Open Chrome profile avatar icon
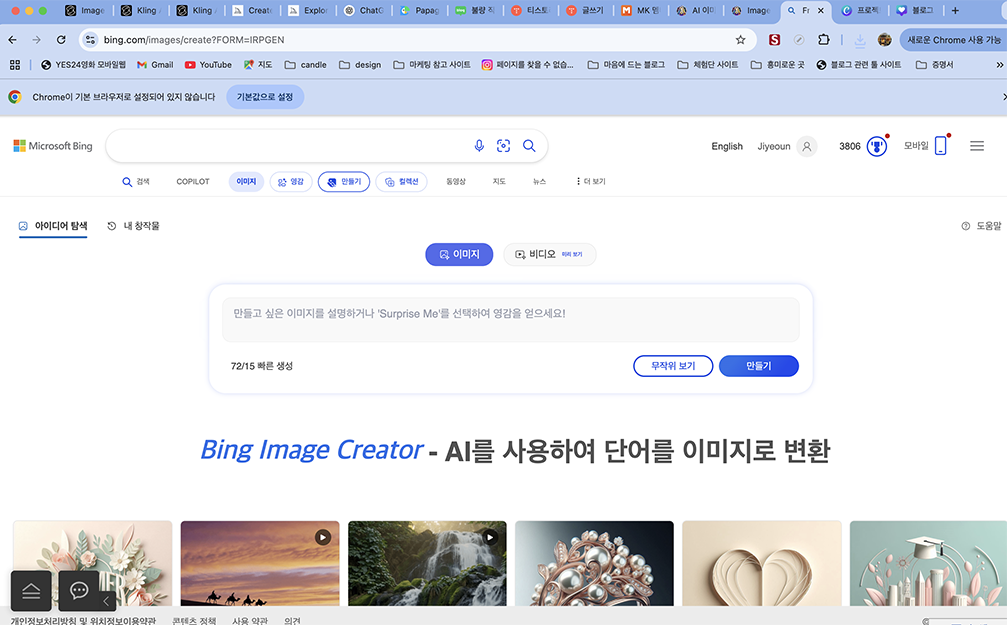This screenshot has height=625, width=1007. coord(884,40)
